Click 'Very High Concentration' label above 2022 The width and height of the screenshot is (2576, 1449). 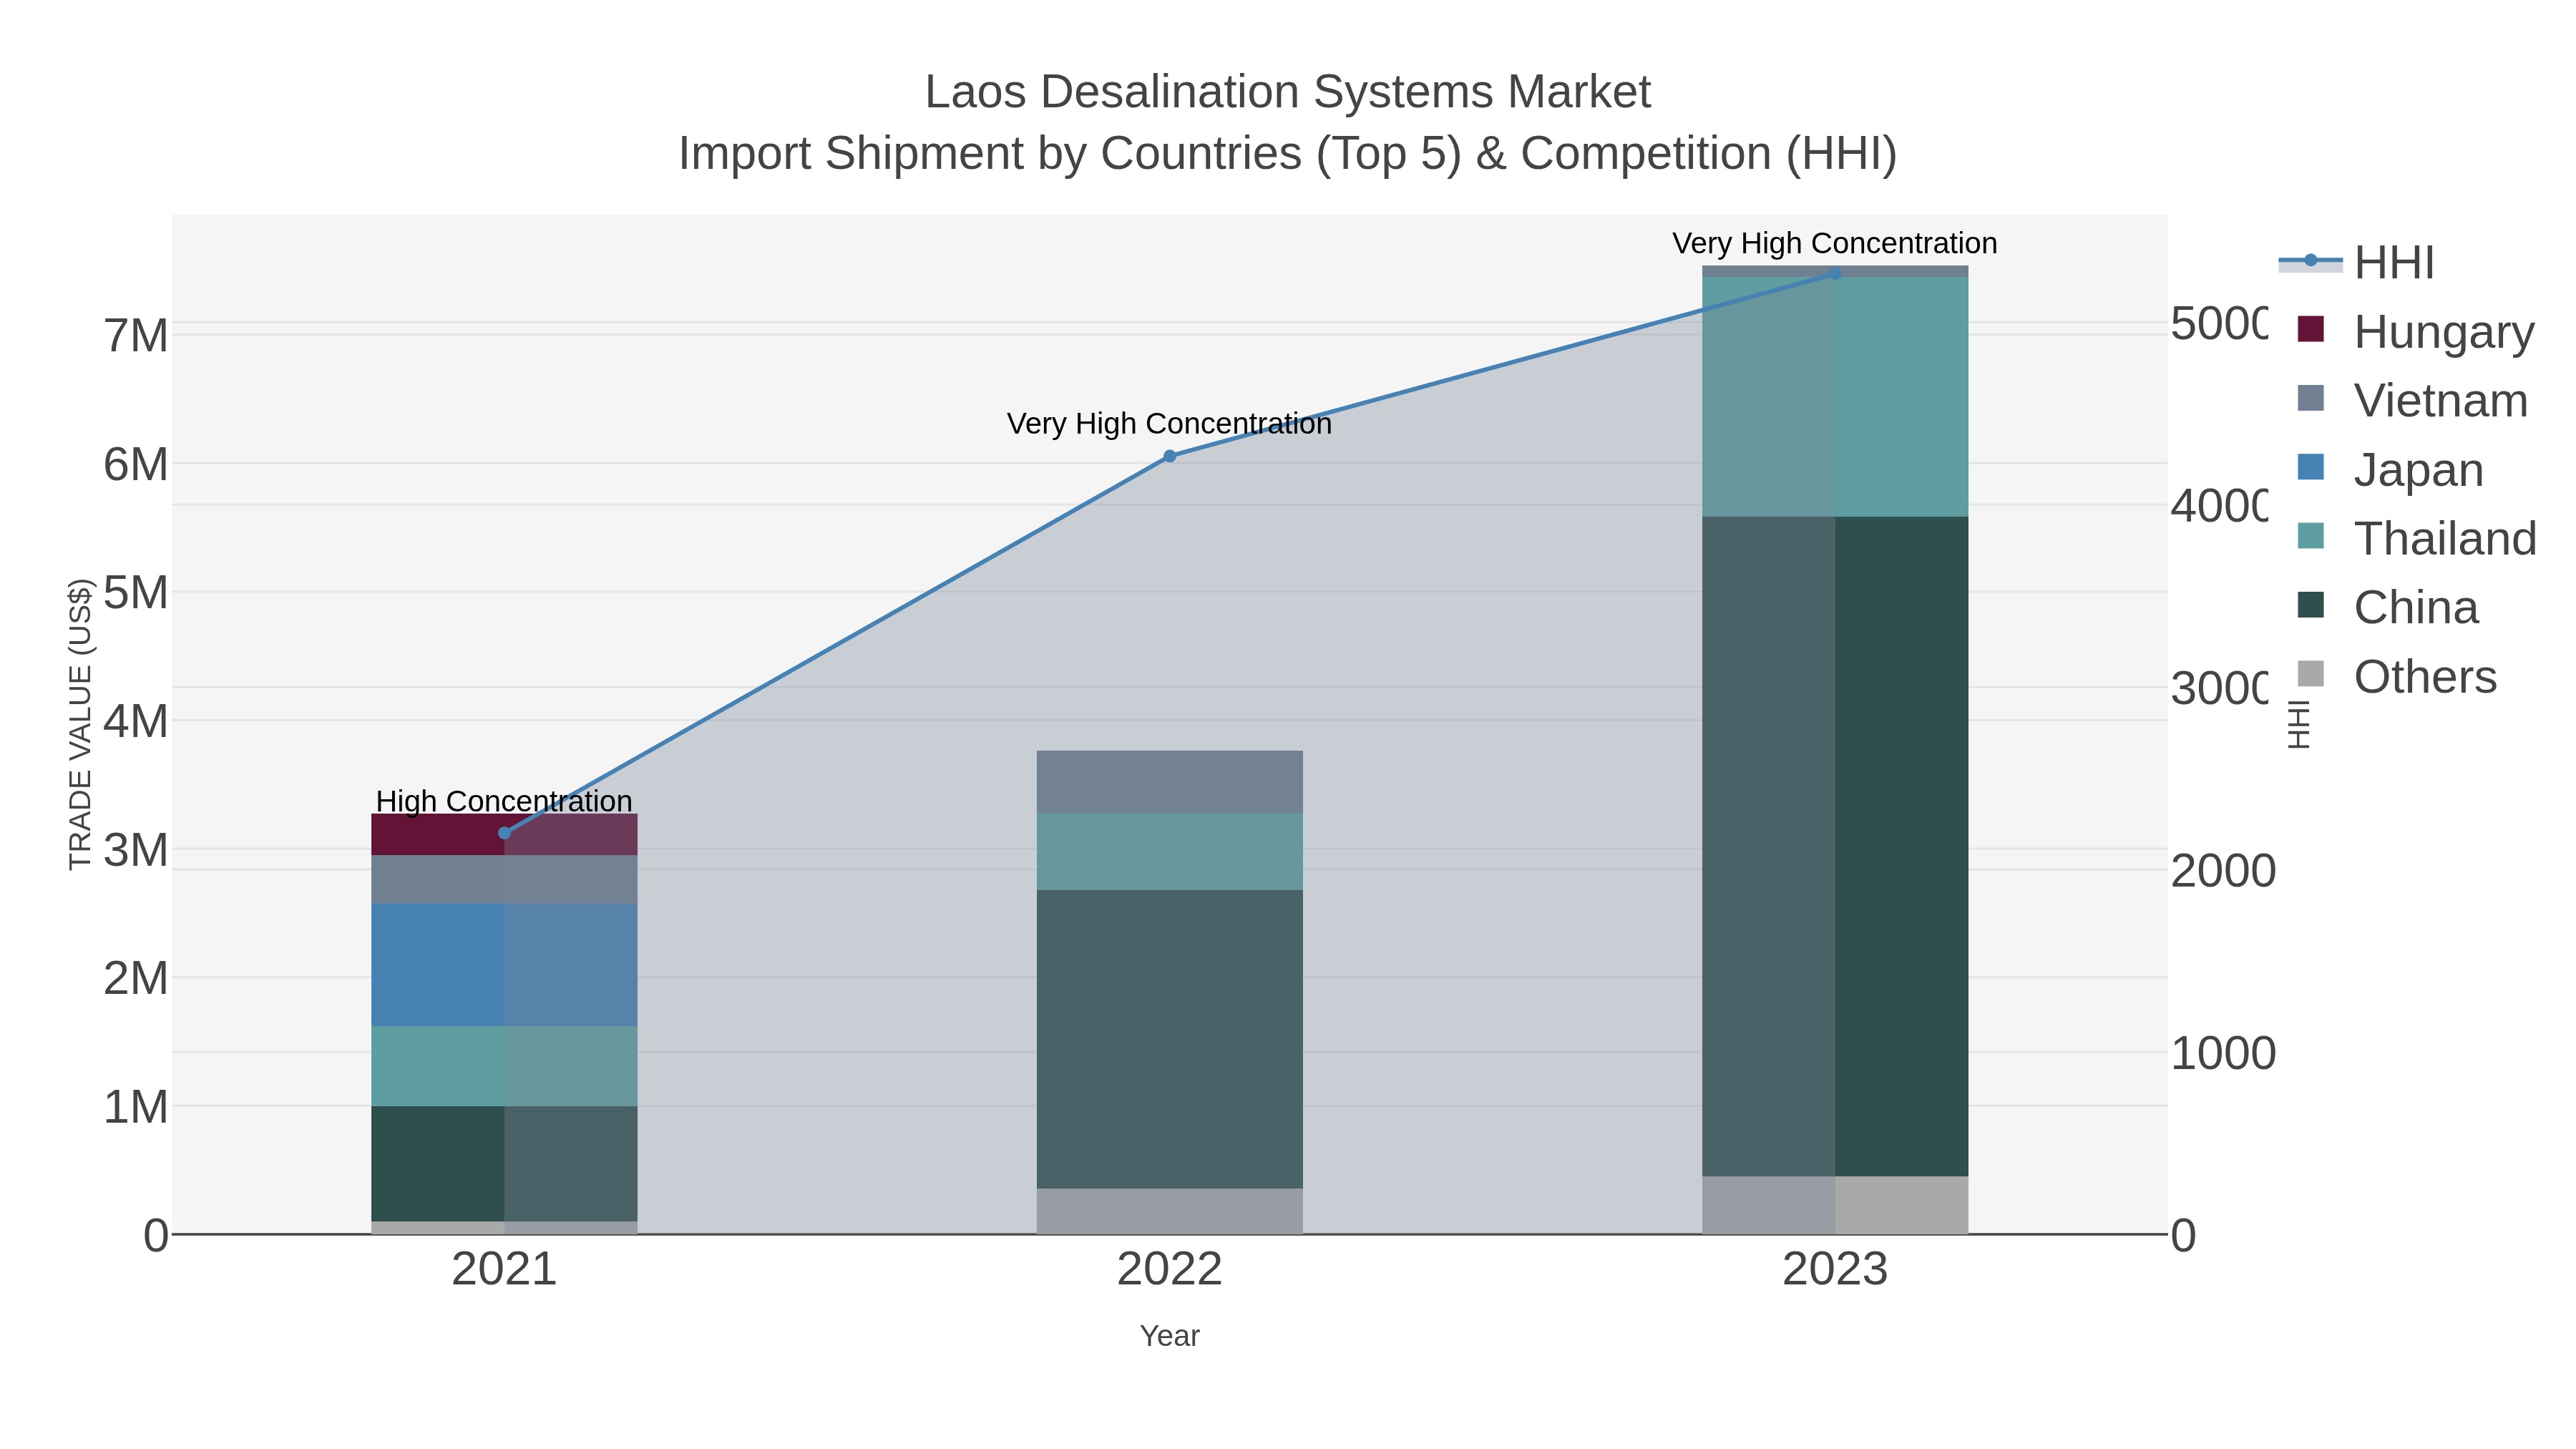1169,424
